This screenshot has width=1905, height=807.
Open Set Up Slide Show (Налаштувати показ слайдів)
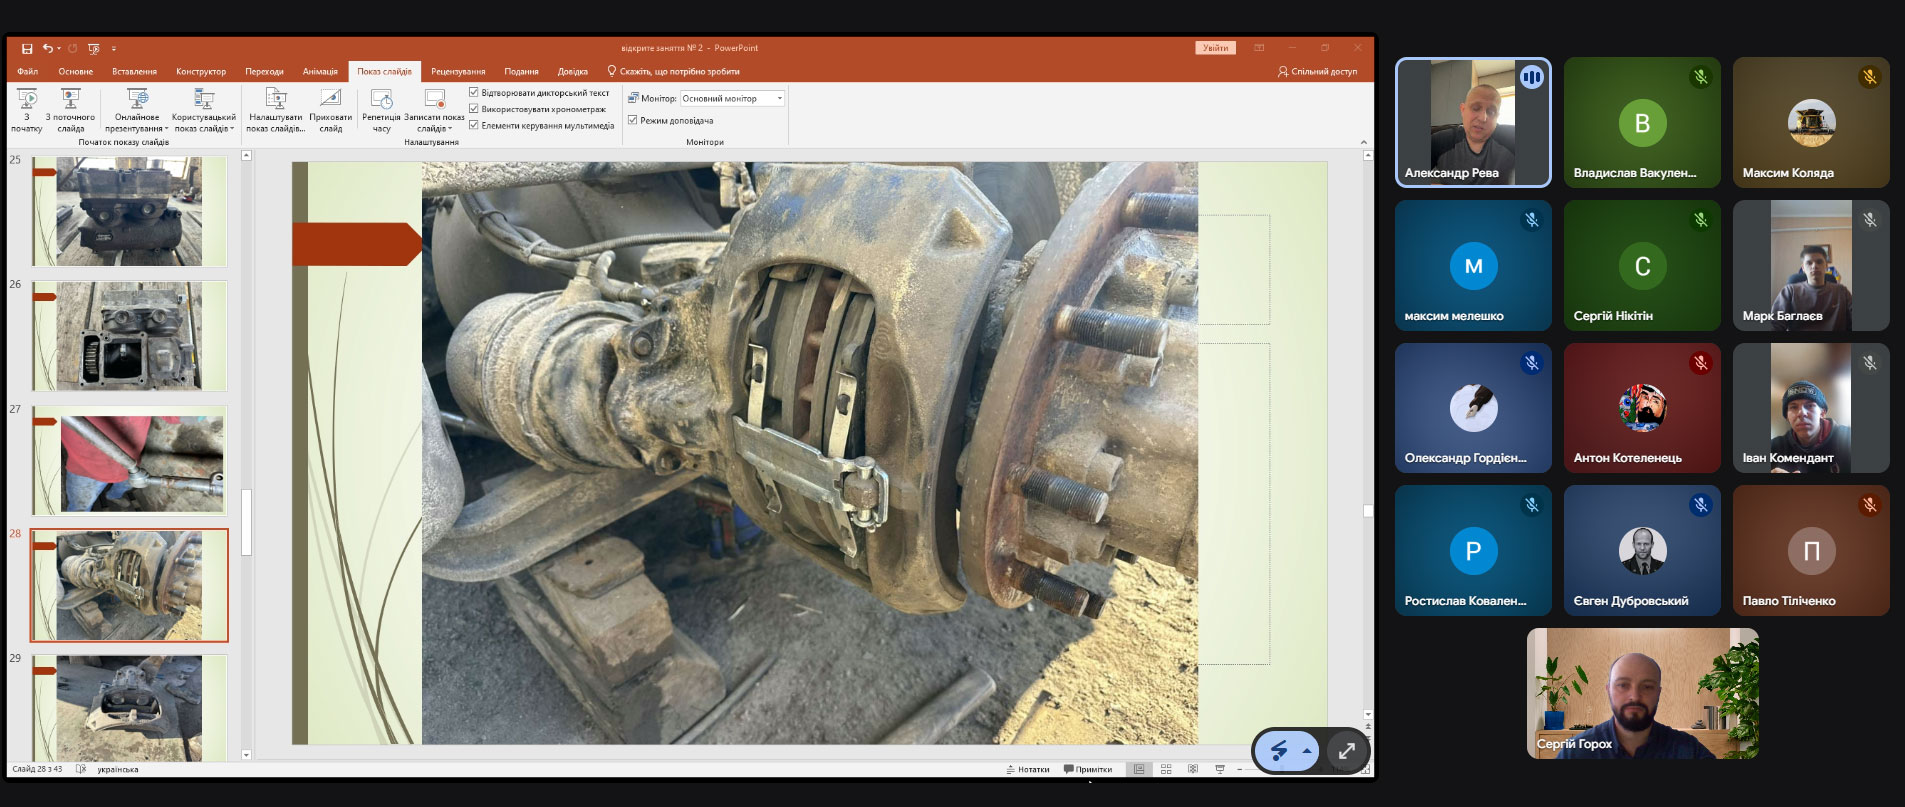[275, 100]
